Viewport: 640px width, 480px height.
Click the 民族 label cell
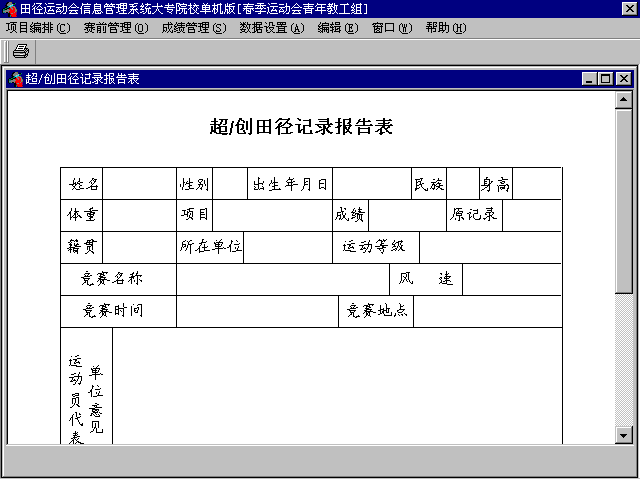pyautogui.click(x=429, y=184)
